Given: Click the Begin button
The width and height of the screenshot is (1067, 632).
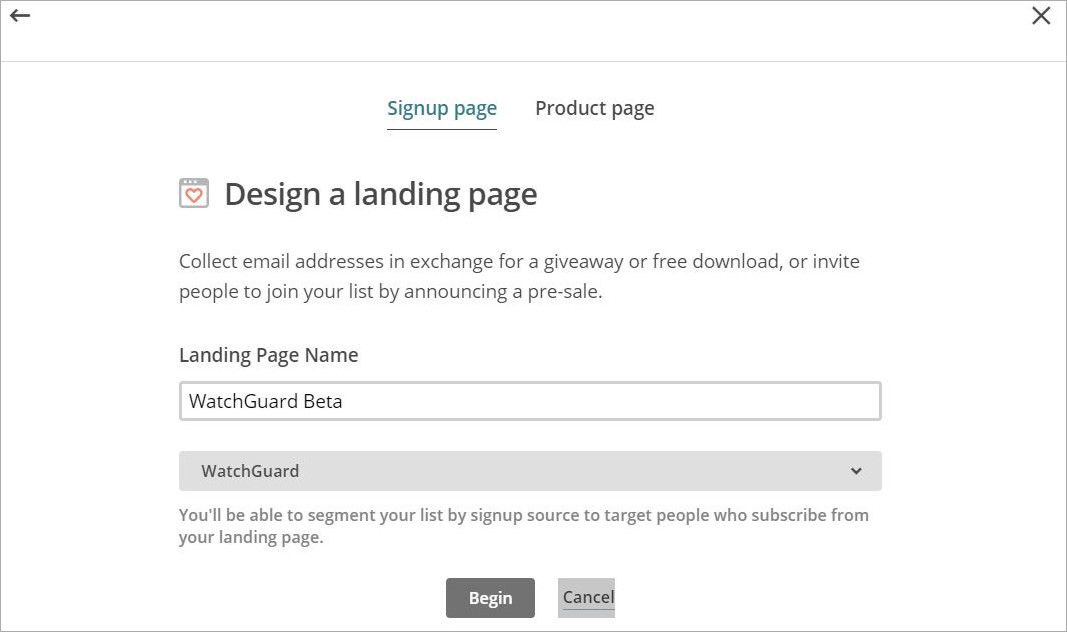Looking at the screenshot, I should click(490, 597).
